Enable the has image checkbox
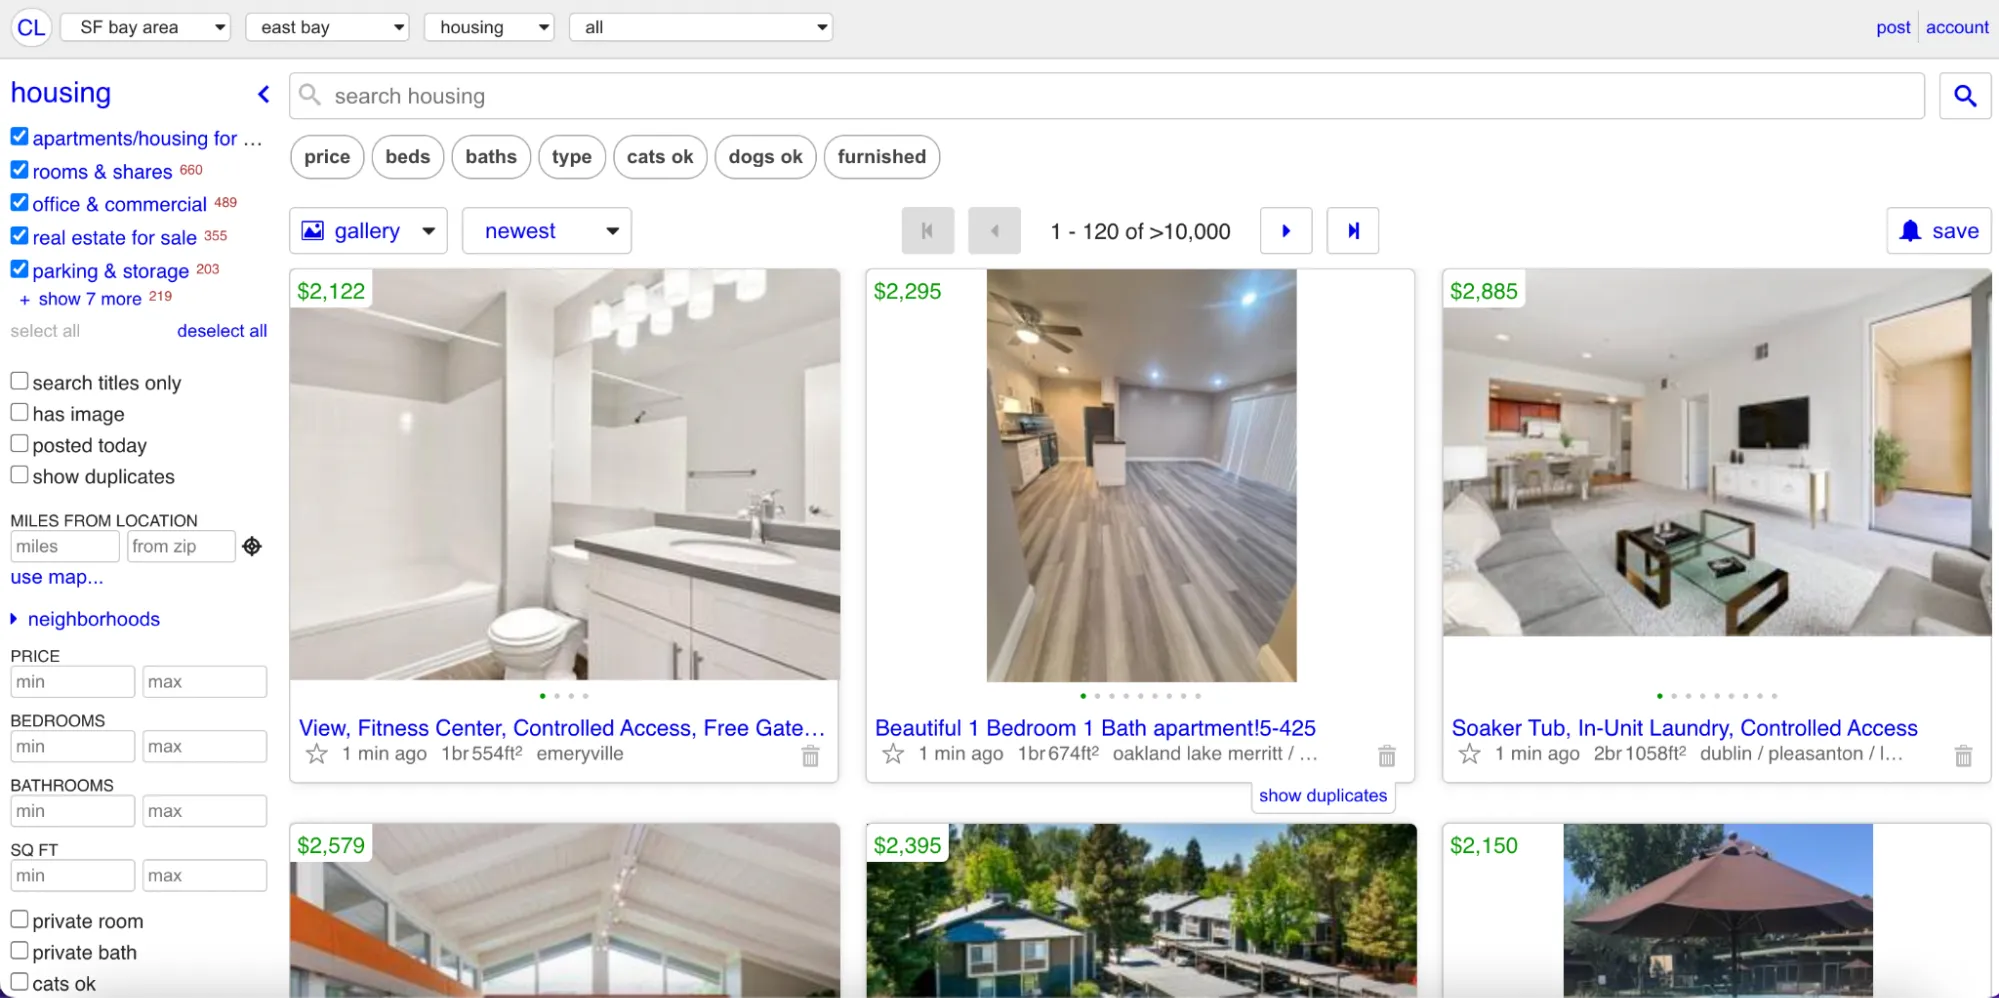The height and width of the screenshot is (998, 1999). tap(19, 412)
